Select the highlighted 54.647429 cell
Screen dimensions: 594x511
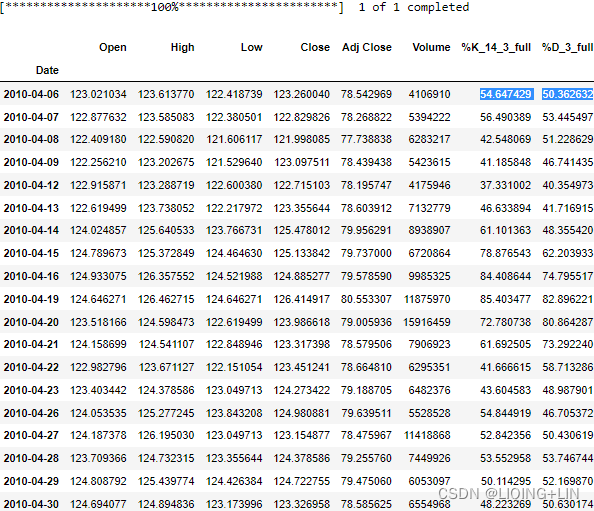click(506, 94)
